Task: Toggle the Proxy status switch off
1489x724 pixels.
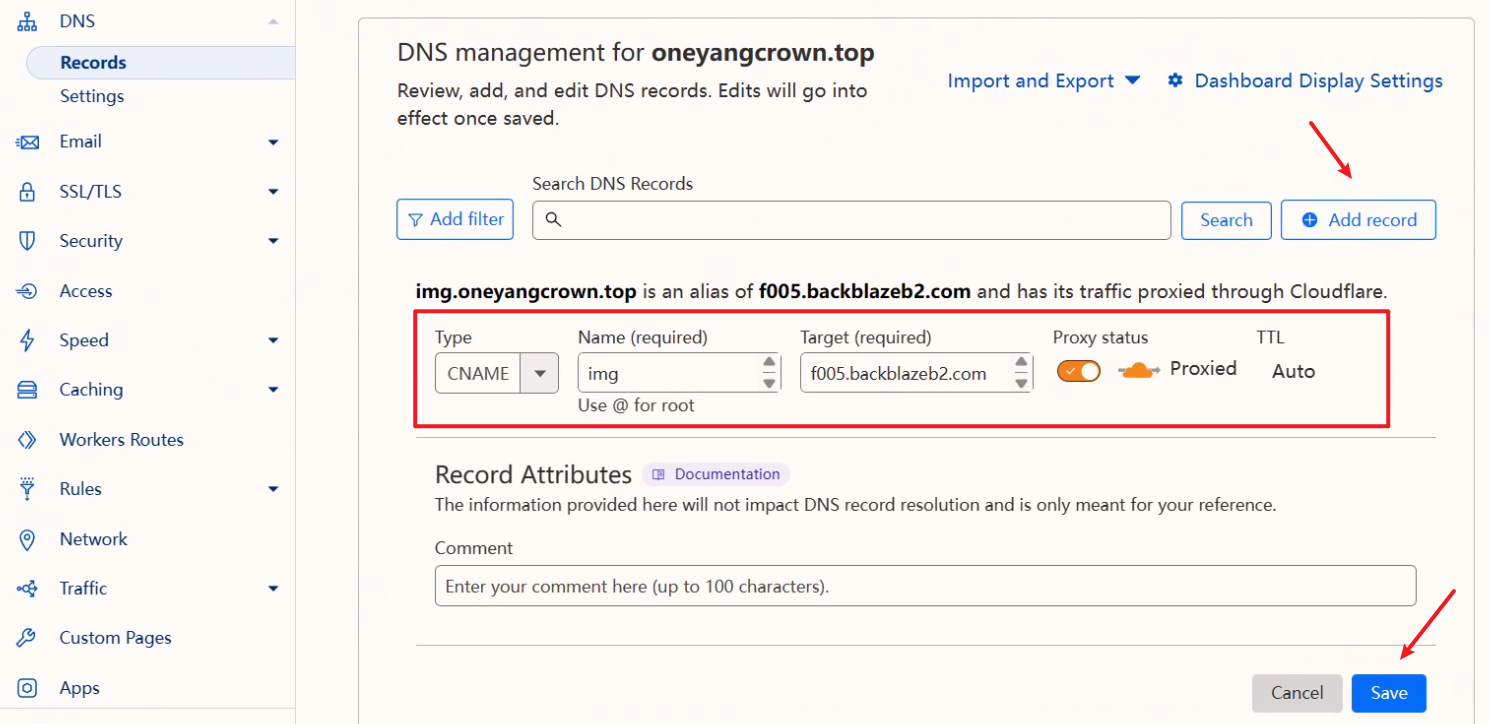Action: (1078, 371)
